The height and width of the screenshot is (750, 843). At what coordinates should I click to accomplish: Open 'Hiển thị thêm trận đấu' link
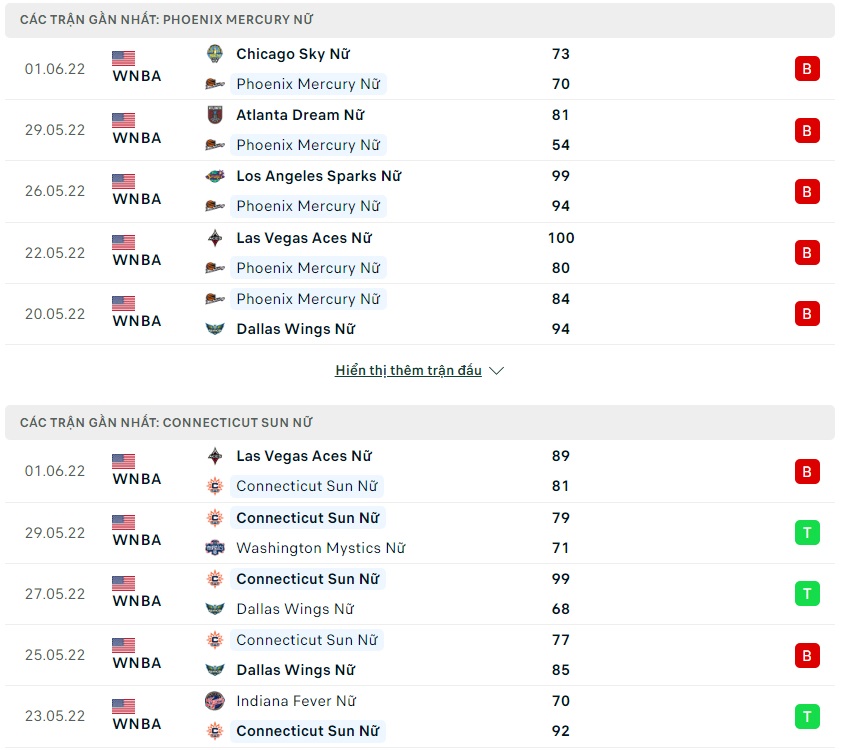pyautogui.click(x=408, y=371)
